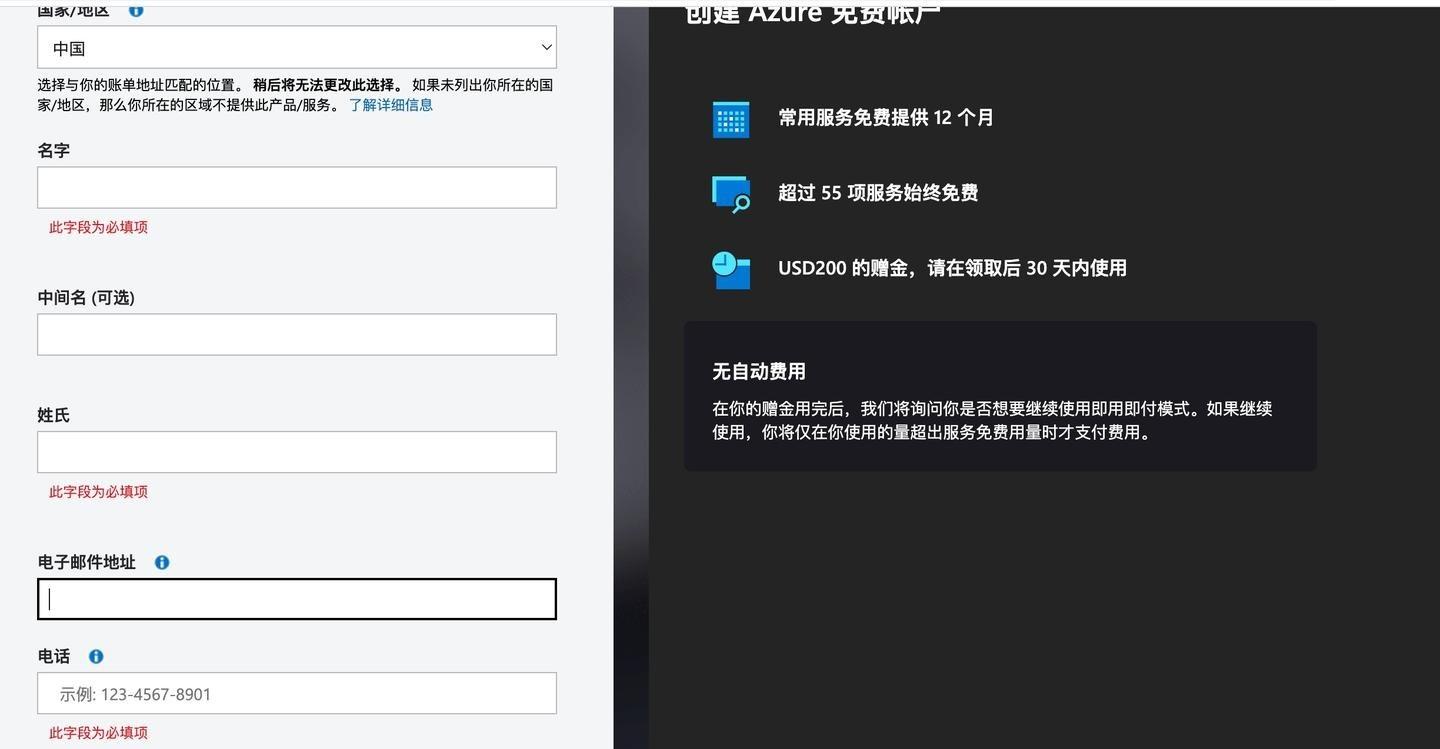The image size is (1440, 749).
Task: Open the 了解详细信息 link
Action: point(390,105)
